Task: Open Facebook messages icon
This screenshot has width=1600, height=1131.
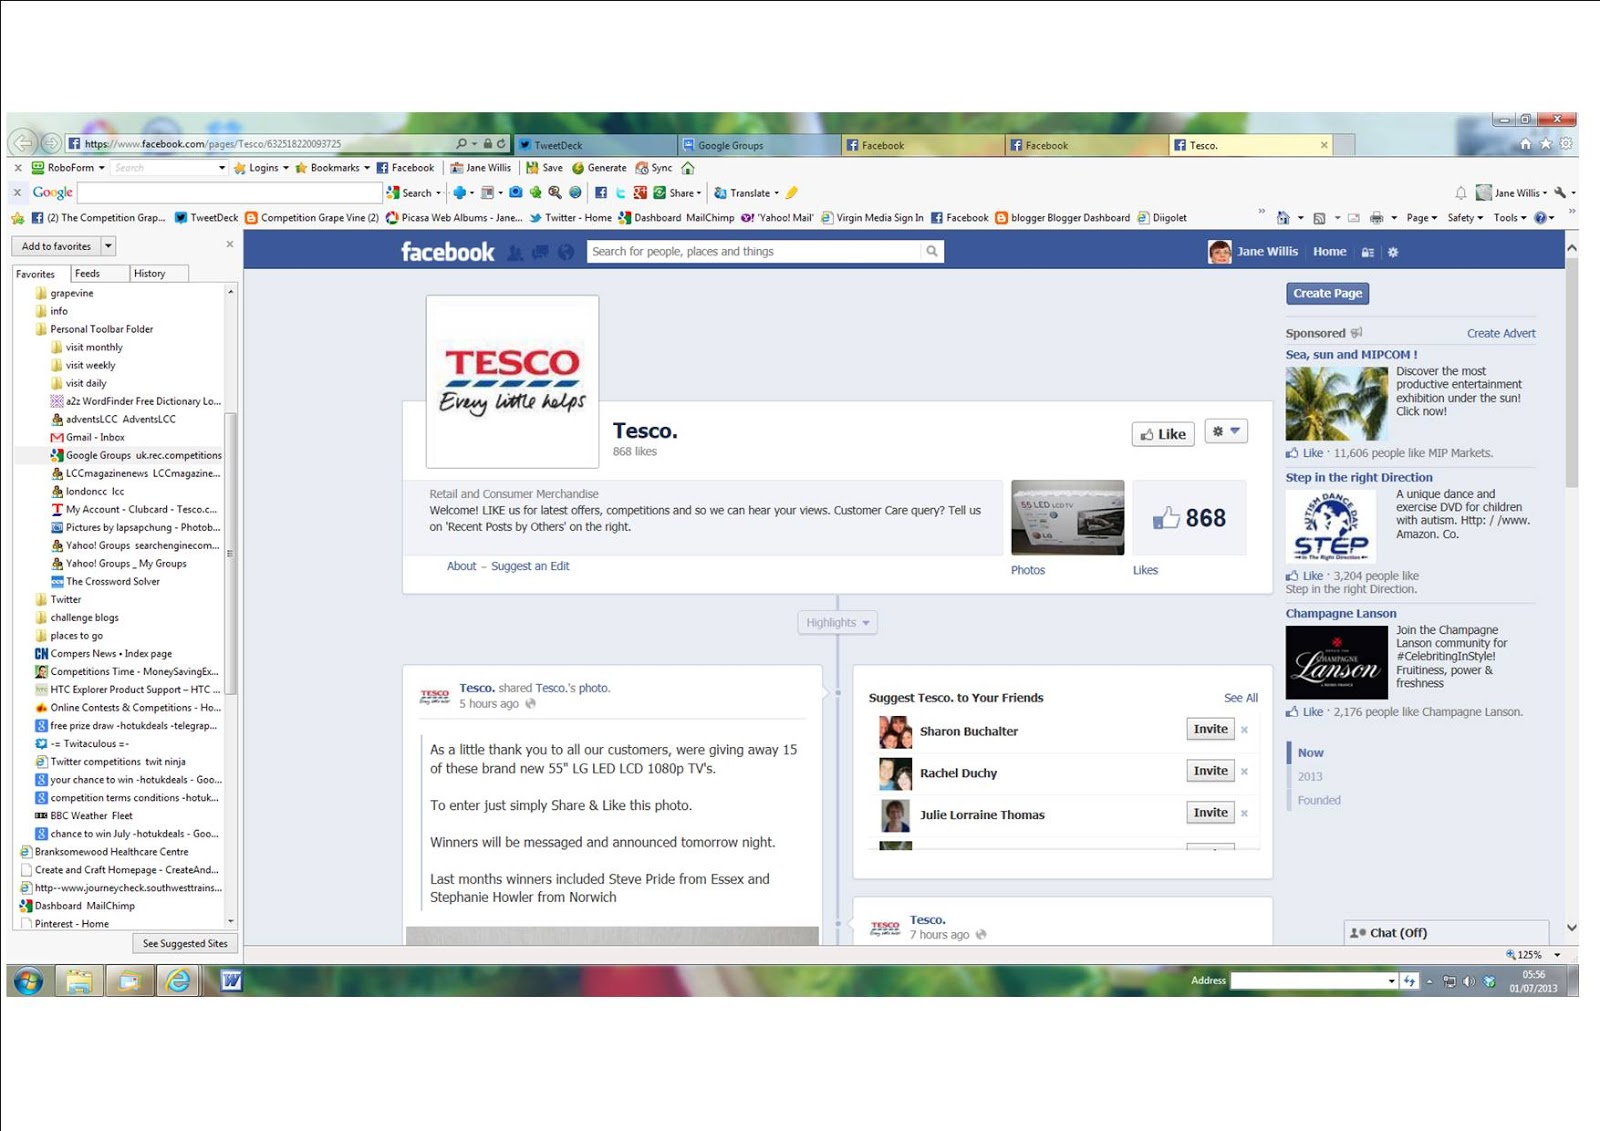Action: pos(540,253)
